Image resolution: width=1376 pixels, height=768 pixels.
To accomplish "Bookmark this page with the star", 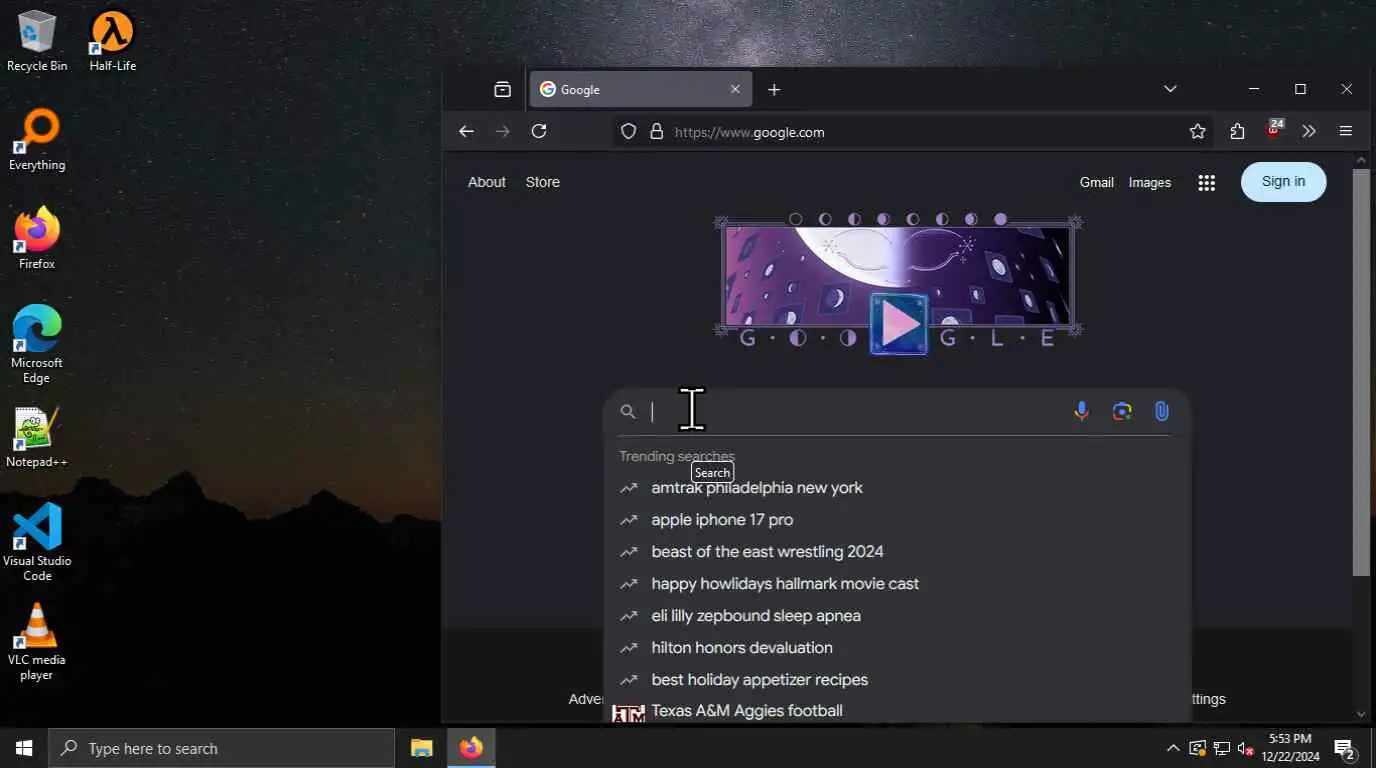I will (1198, 131).
